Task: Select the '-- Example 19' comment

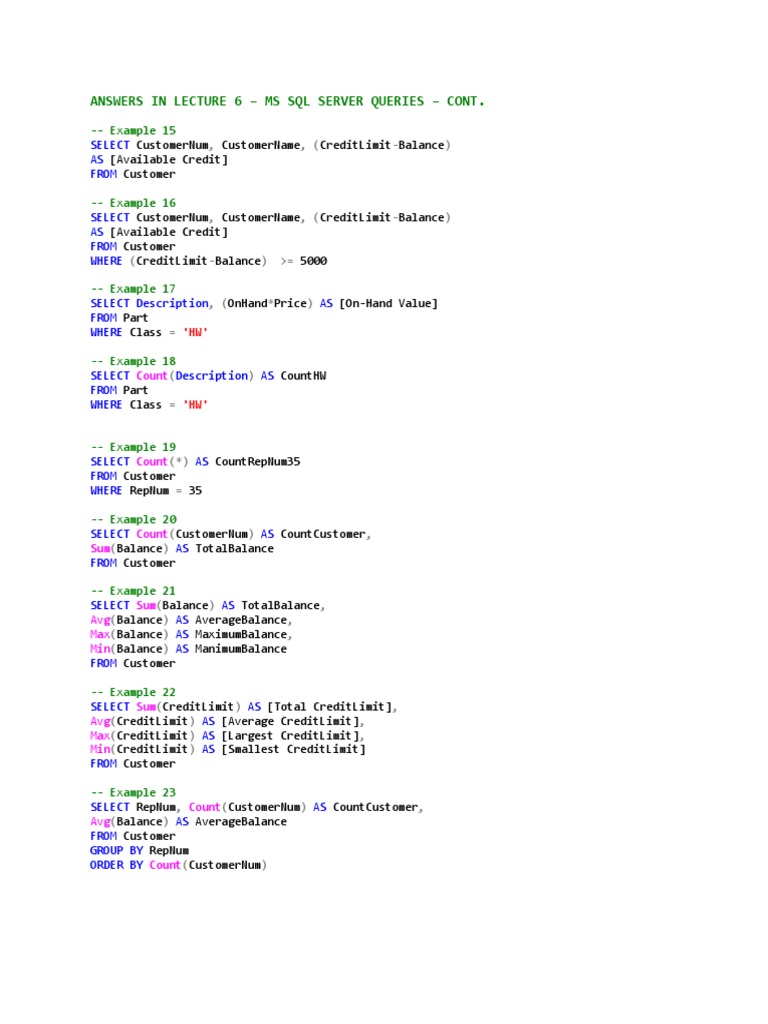Action: click(133, 447)
